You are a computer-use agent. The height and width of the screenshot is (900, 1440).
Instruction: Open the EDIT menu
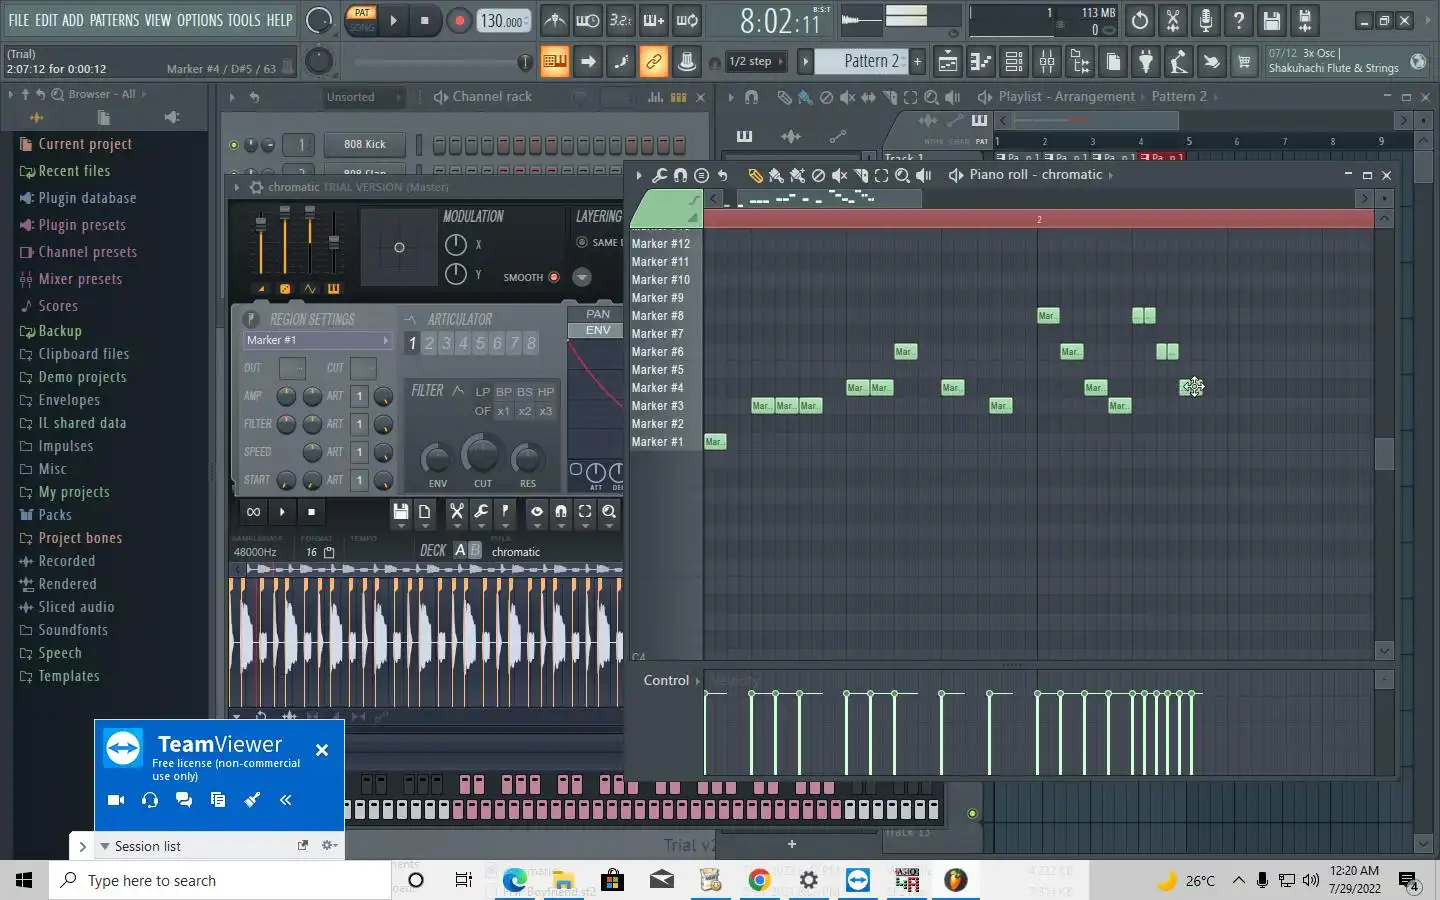tap(46, 19)
